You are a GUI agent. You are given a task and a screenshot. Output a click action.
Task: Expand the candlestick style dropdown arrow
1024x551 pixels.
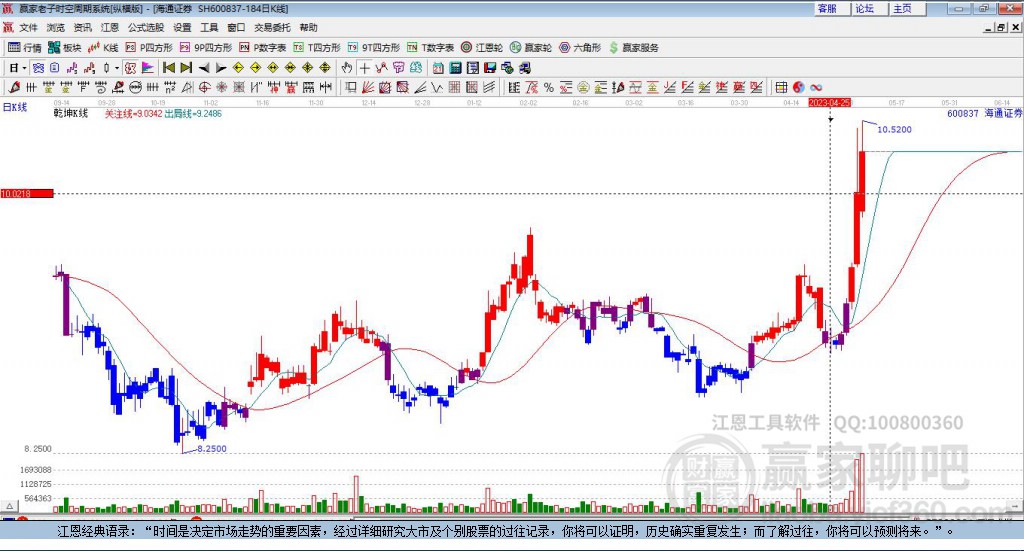pos(117,68)
